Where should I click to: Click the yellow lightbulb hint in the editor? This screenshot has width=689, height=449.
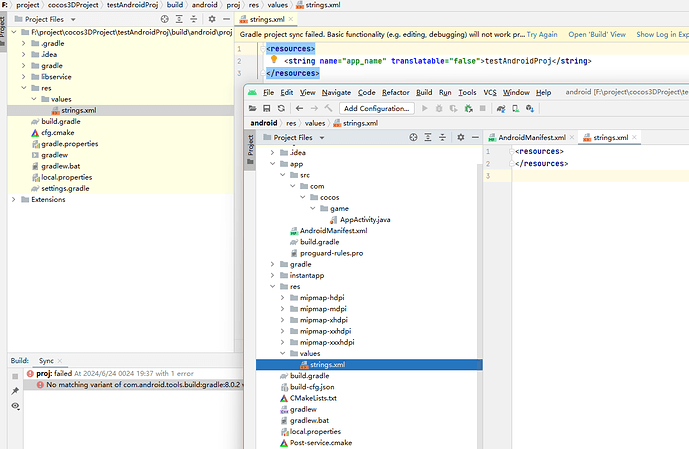274,60
